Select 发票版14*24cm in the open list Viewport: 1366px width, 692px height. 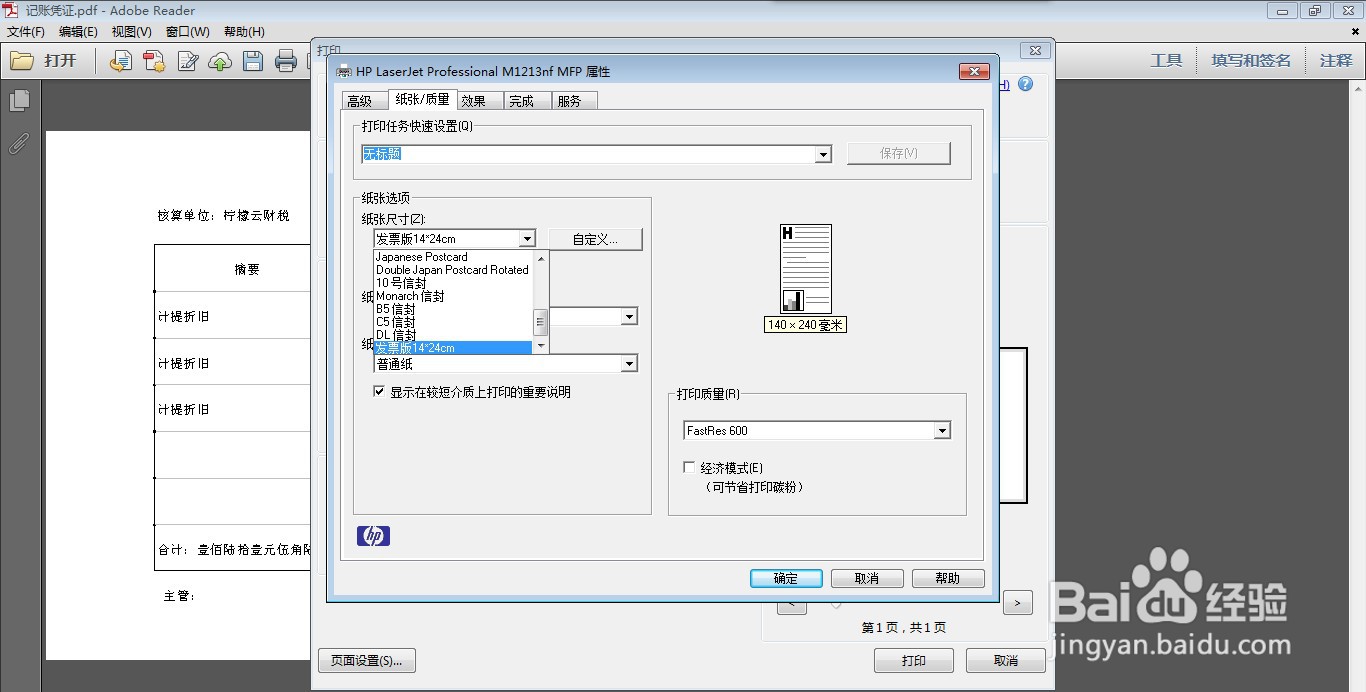coord(453,348)
